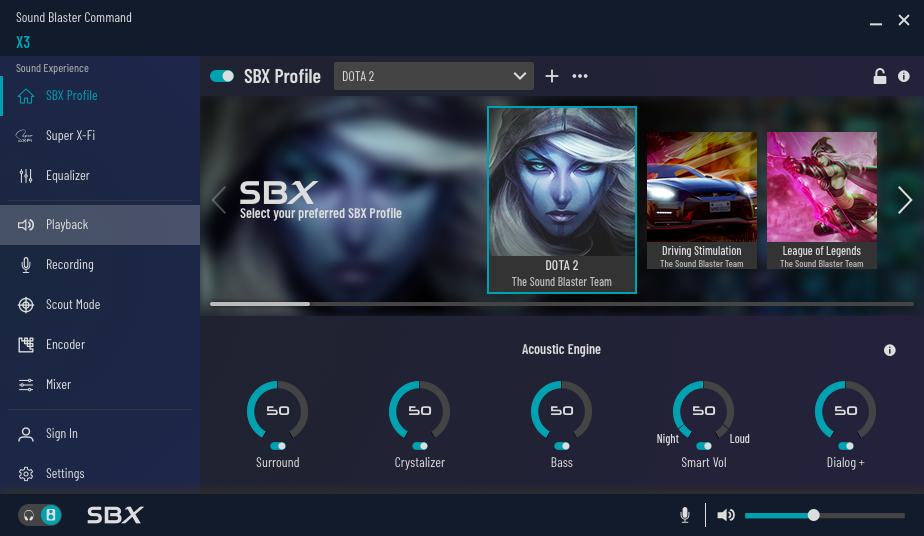This screenshot has width=924, height=536.
Task: Click the Smart Vol level dial
Action: 704,411
